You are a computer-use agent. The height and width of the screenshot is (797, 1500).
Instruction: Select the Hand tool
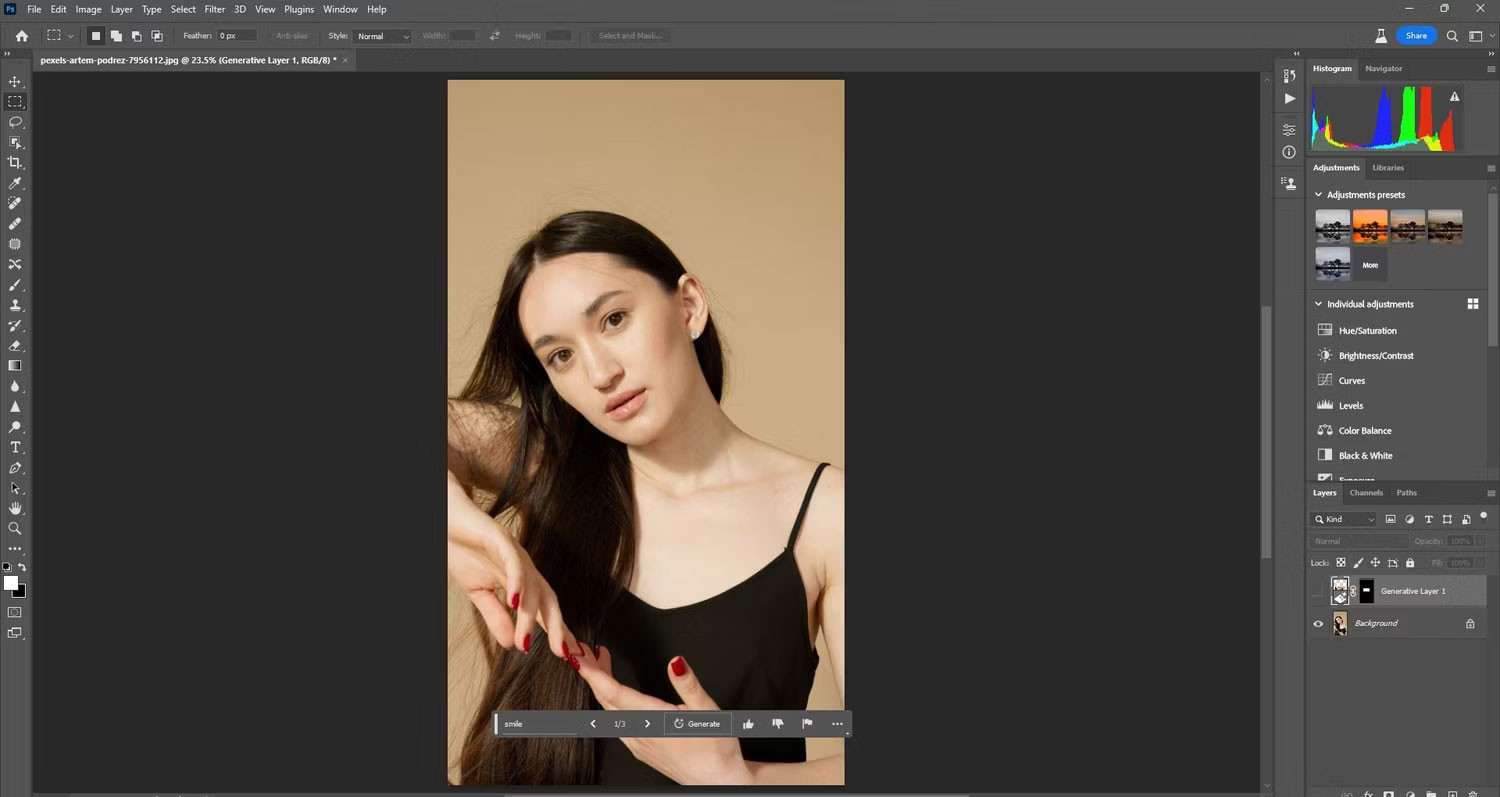(15, 508)
